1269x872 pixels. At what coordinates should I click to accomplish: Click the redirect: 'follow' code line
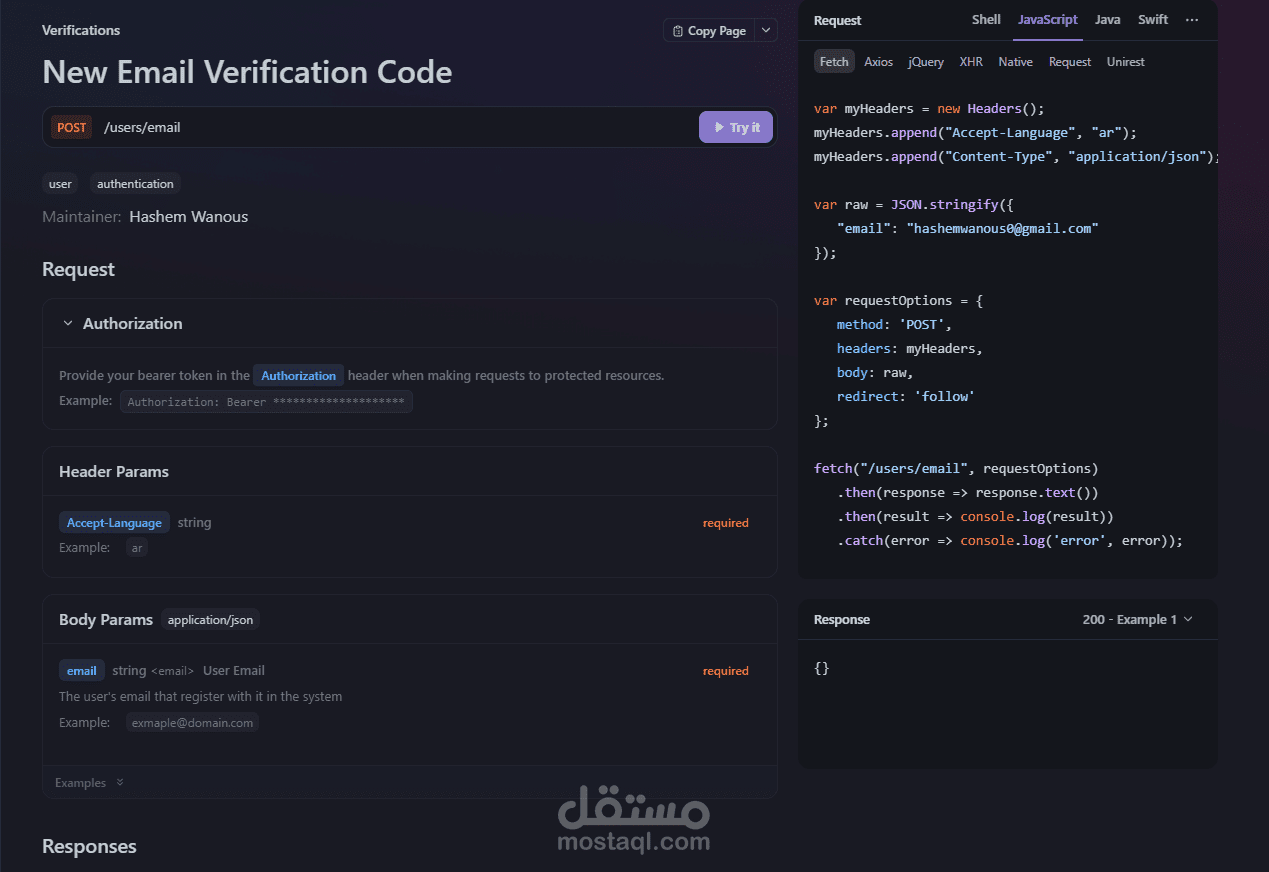[x=905, y=396]
